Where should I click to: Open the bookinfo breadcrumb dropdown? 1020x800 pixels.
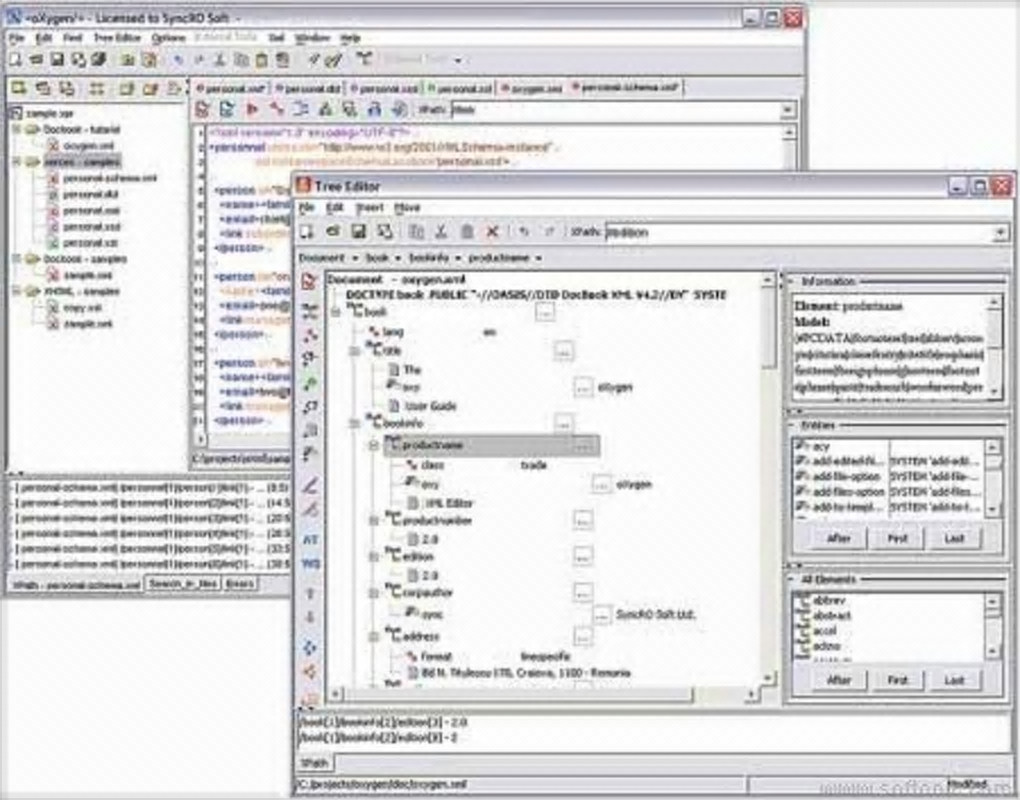(x=458, y=258)
